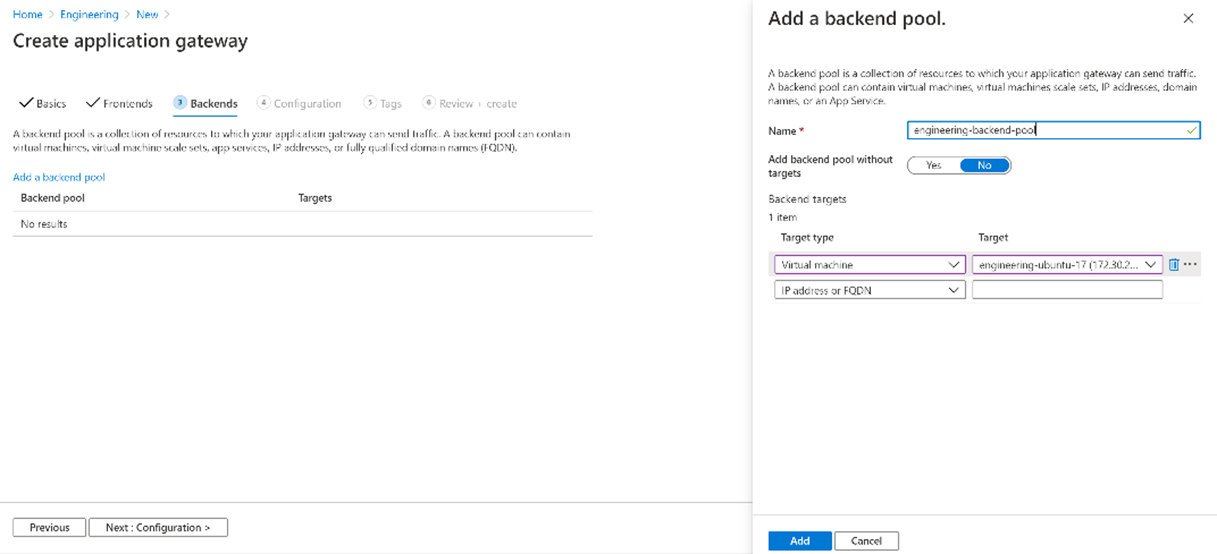Proceed with Next : Configuration button
This screenshot has height=554, width=1217.
click(x=158, y=527)
